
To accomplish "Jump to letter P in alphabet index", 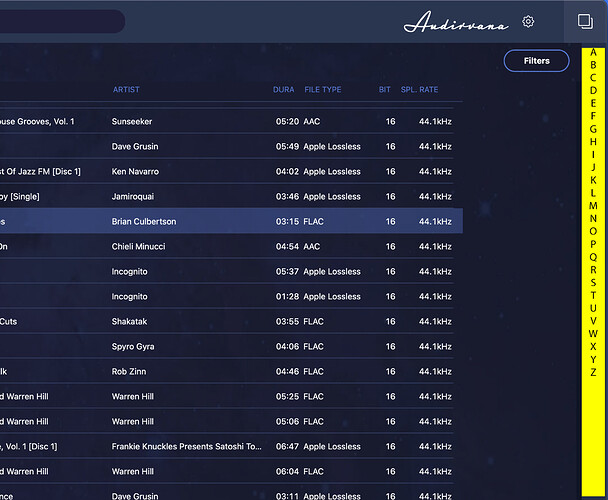I will coord(593,244).
